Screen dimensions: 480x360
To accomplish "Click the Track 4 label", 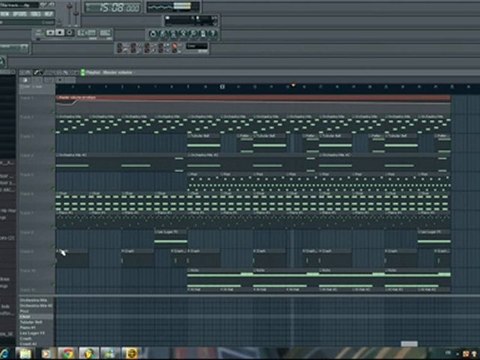I will (x=27, y=156).
